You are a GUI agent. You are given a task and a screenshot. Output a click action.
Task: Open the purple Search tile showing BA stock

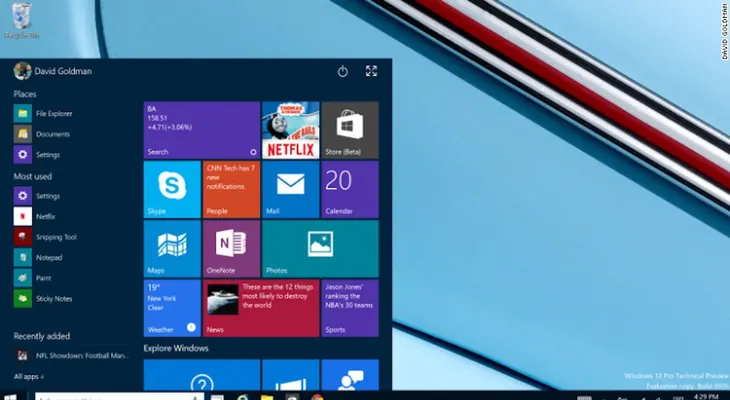[x=202, y=130]
